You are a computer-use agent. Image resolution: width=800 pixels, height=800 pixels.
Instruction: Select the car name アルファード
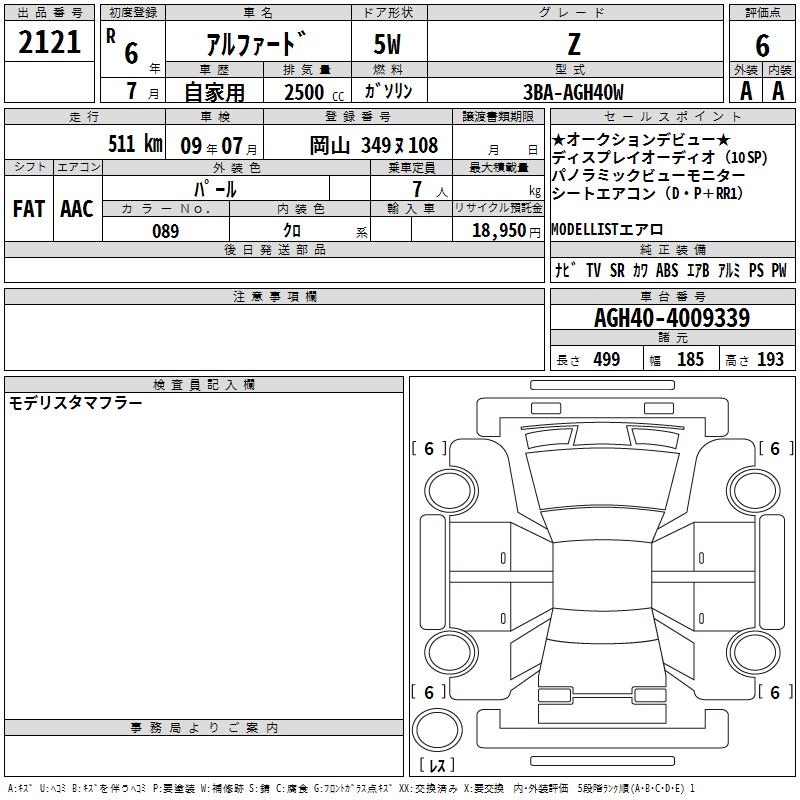click(x=257, y=43)
